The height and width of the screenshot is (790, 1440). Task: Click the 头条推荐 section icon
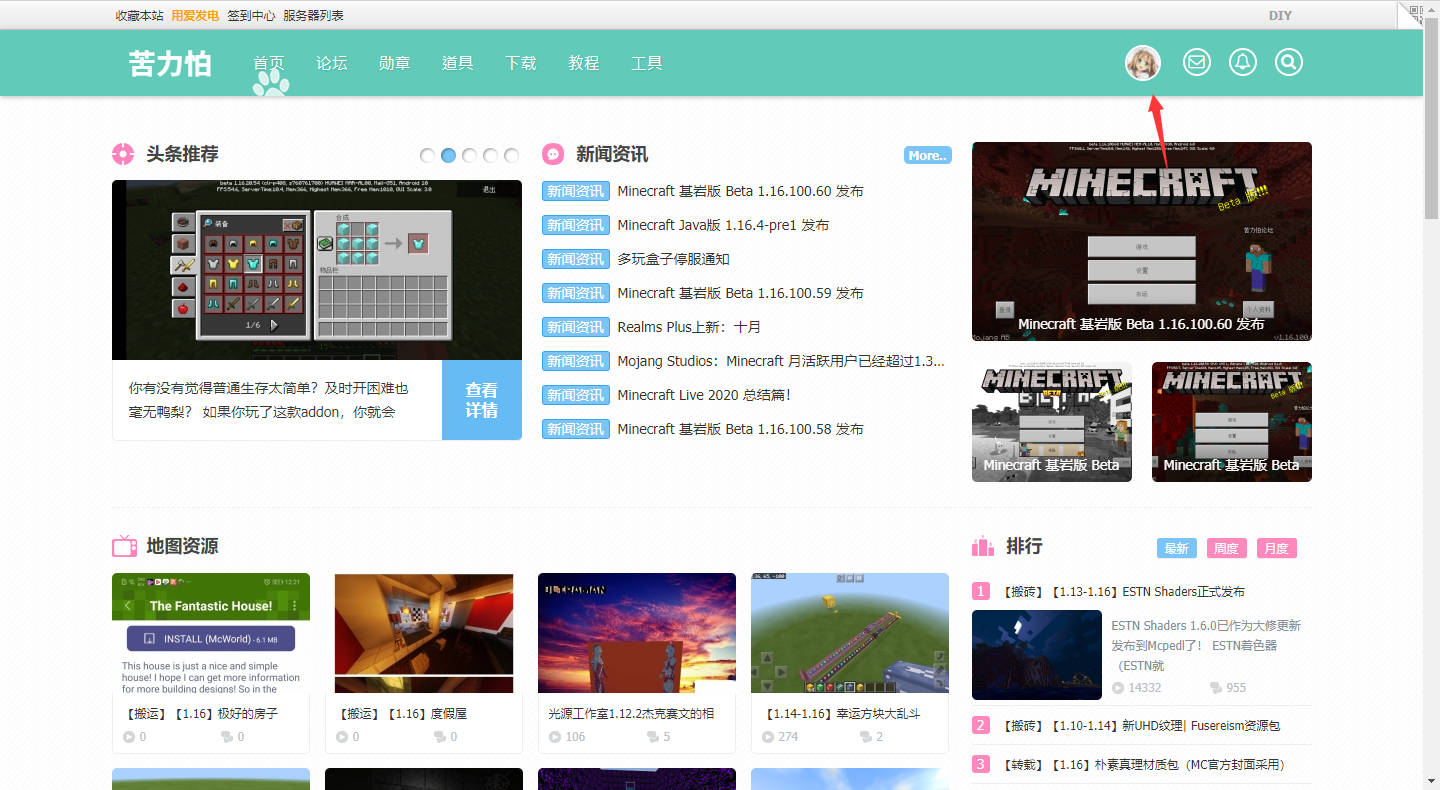point(123,154)
